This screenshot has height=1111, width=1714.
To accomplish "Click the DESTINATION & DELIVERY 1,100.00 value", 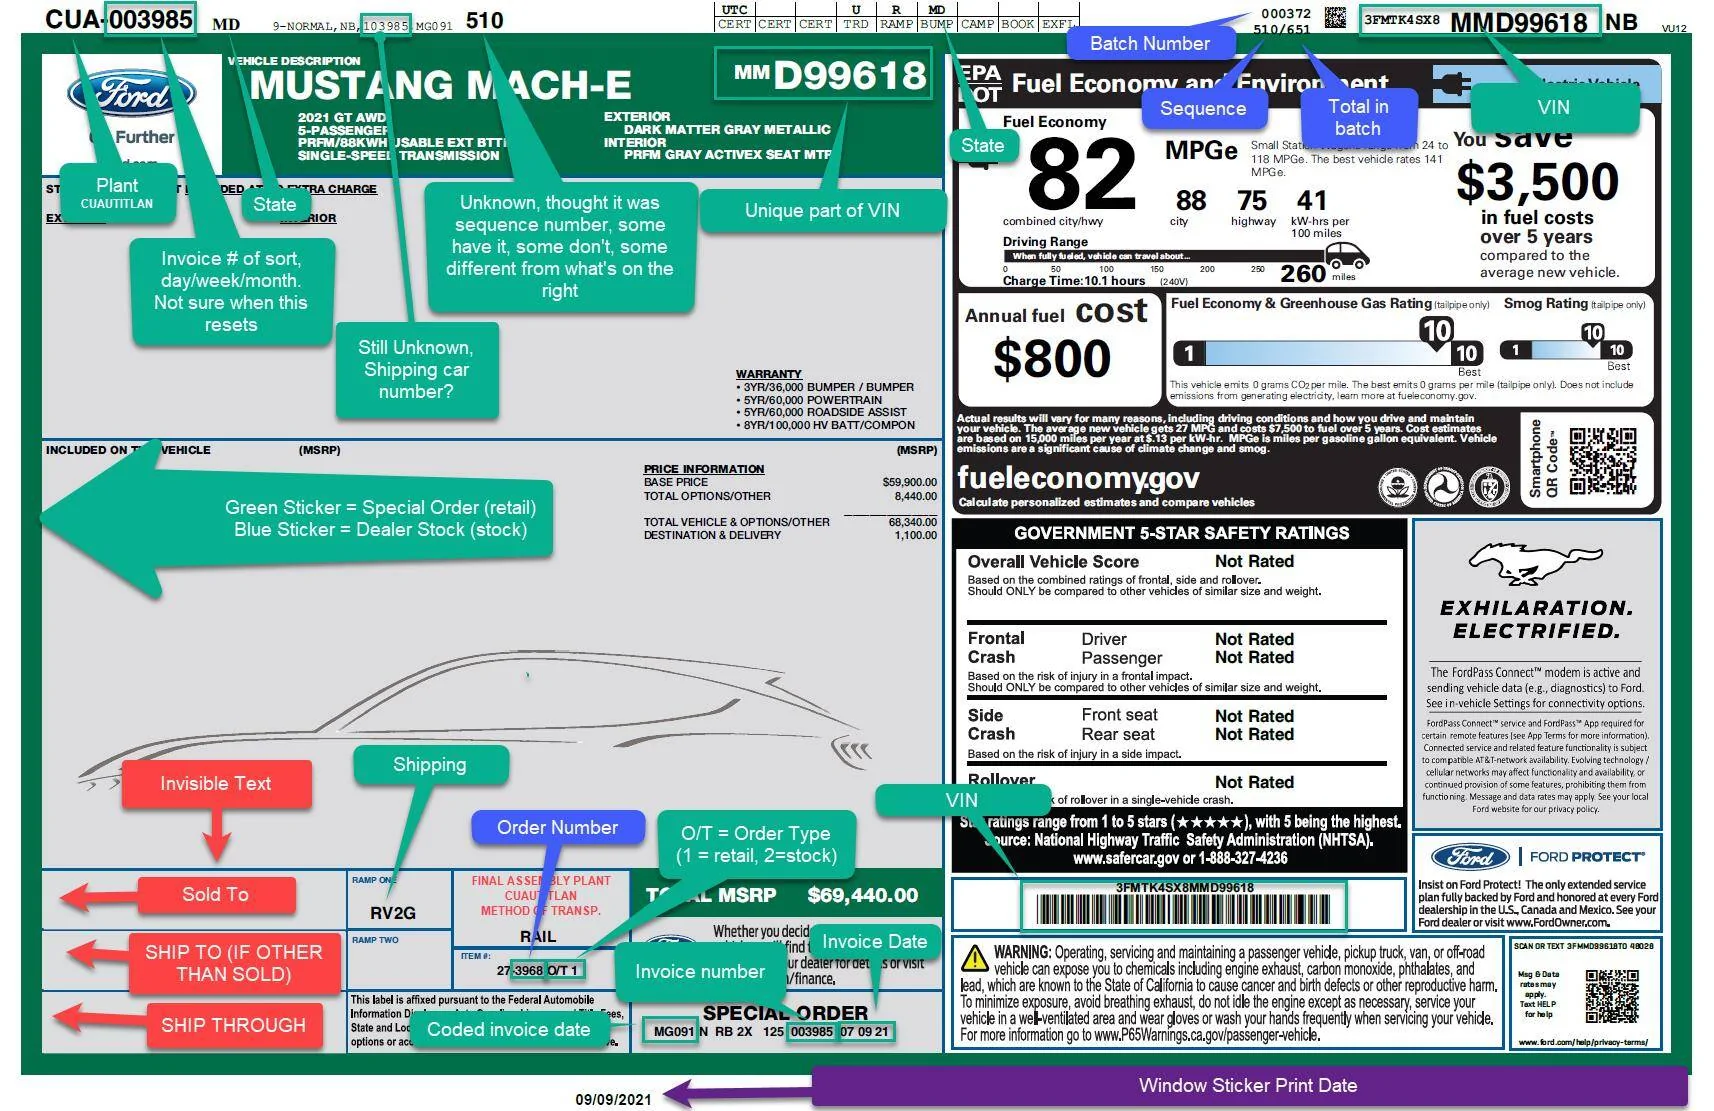I will pos(915,535).
